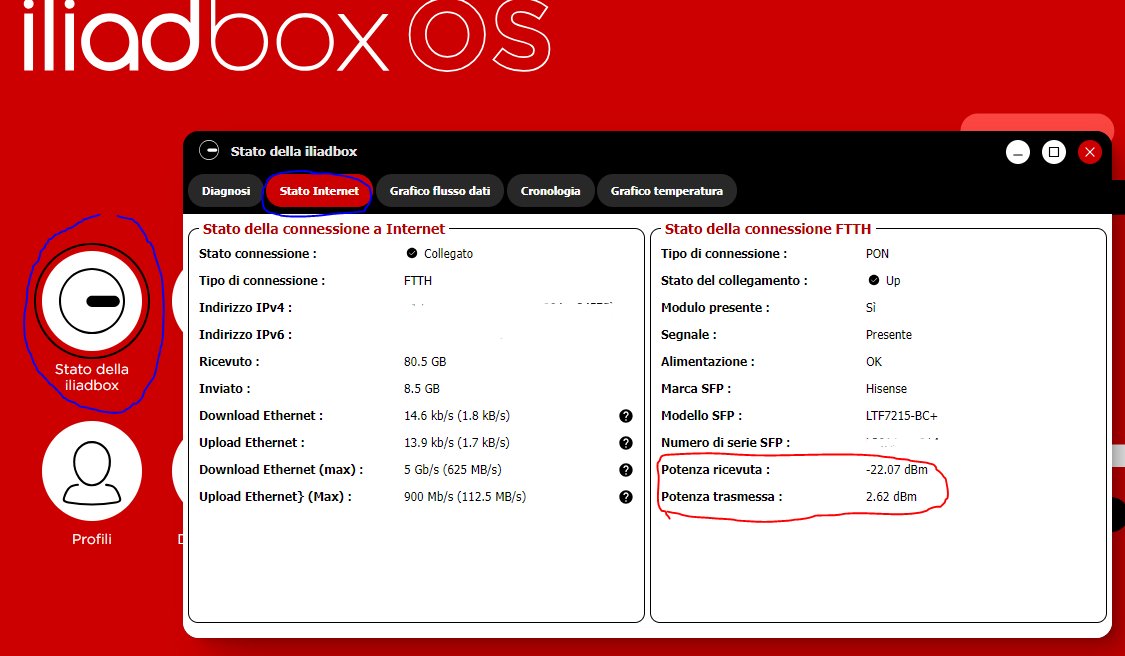Switch to the Diagnosi tab
Image resolution: width=1125 pixels, height=656 pixels.
click(226, 191)
